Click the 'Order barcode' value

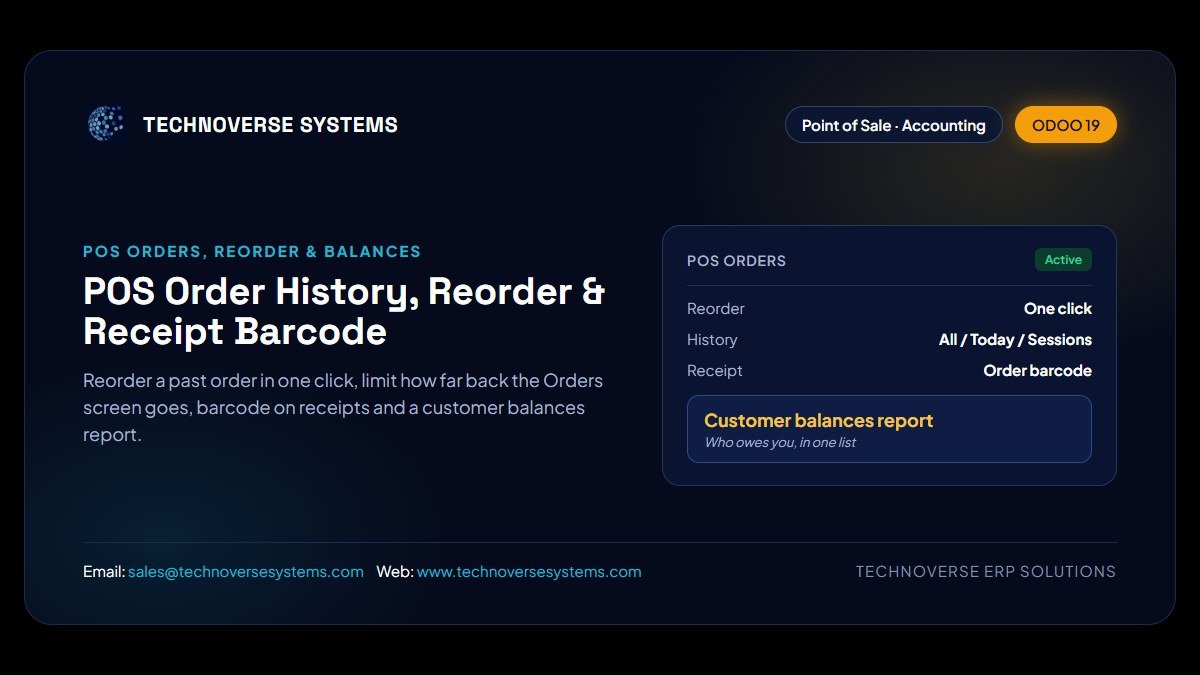[x=1038, y=371]
